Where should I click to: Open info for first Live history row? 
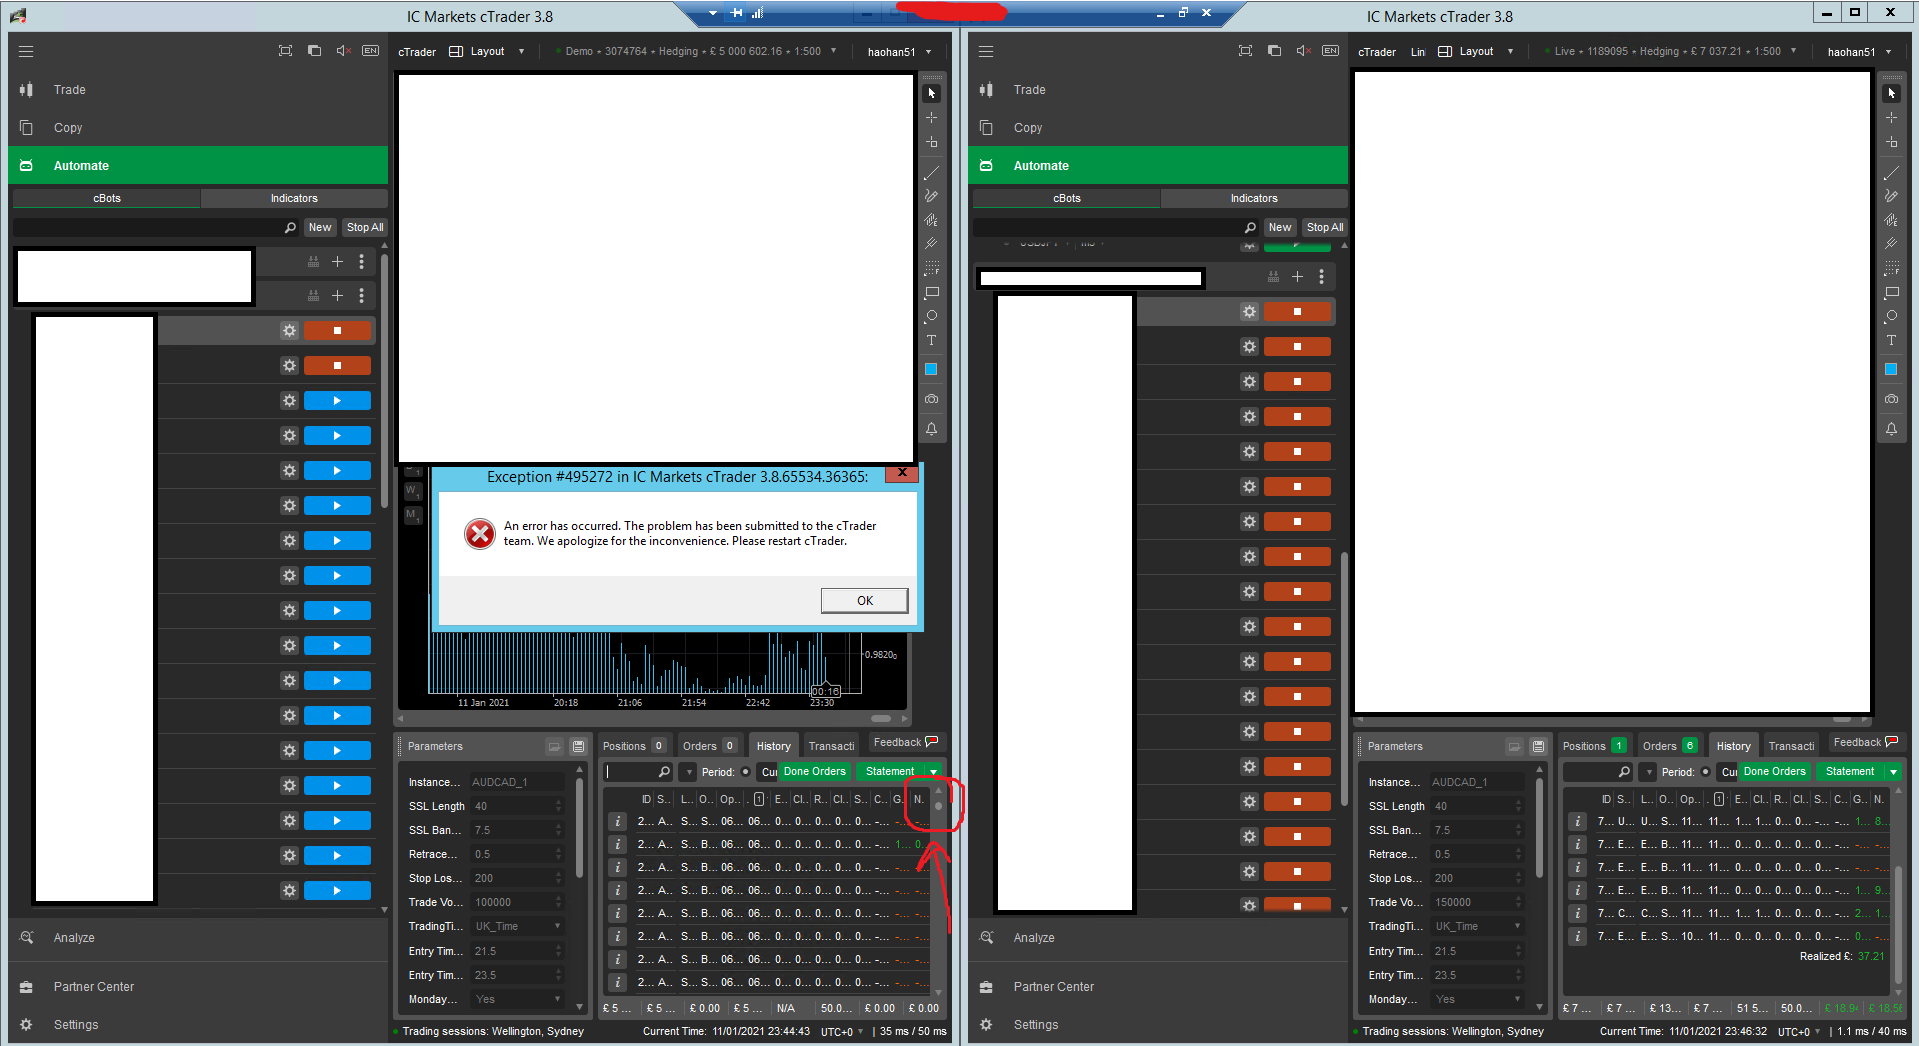click(1578, 821)
